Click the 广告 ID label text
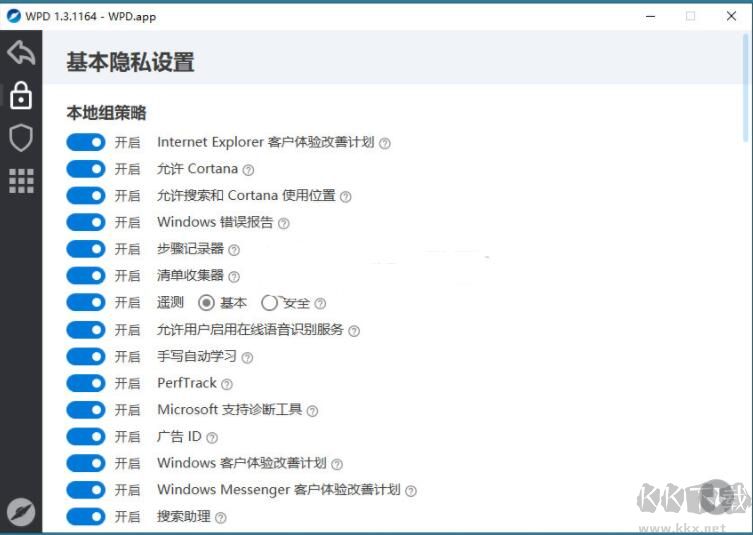753x535 pixels. (x=179, y=437)
